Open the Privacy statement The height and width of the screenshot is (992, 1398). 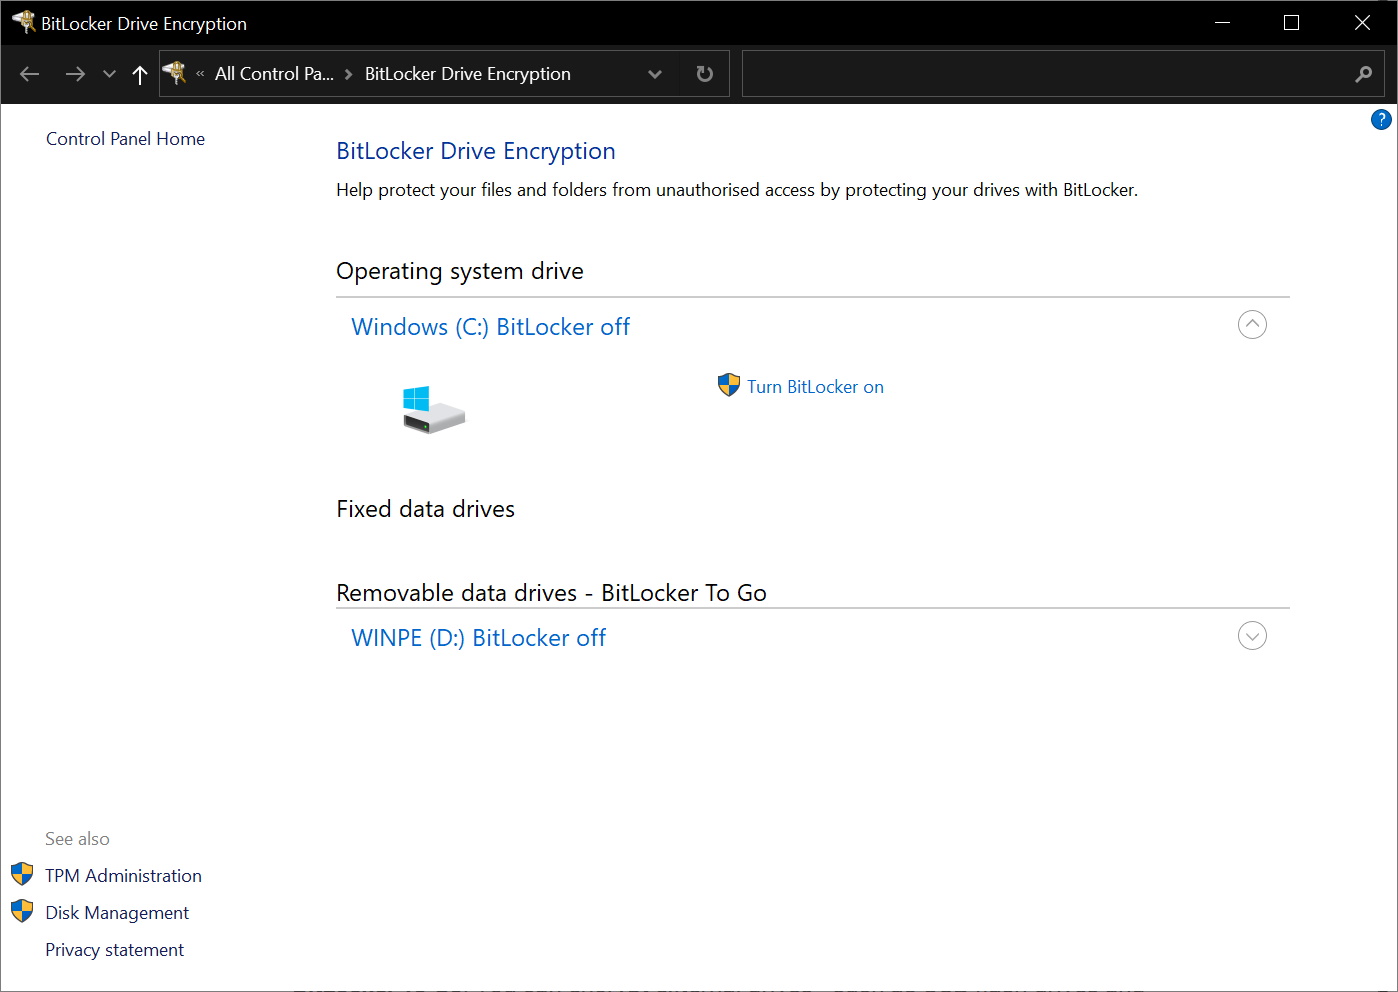[114, 950]
